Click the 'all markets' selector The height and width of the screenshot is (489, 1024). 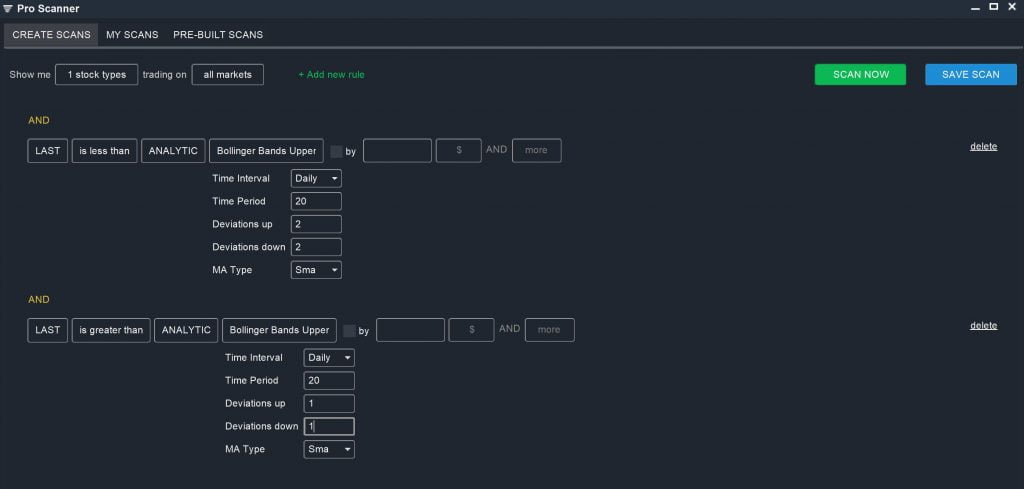(227, 74)
